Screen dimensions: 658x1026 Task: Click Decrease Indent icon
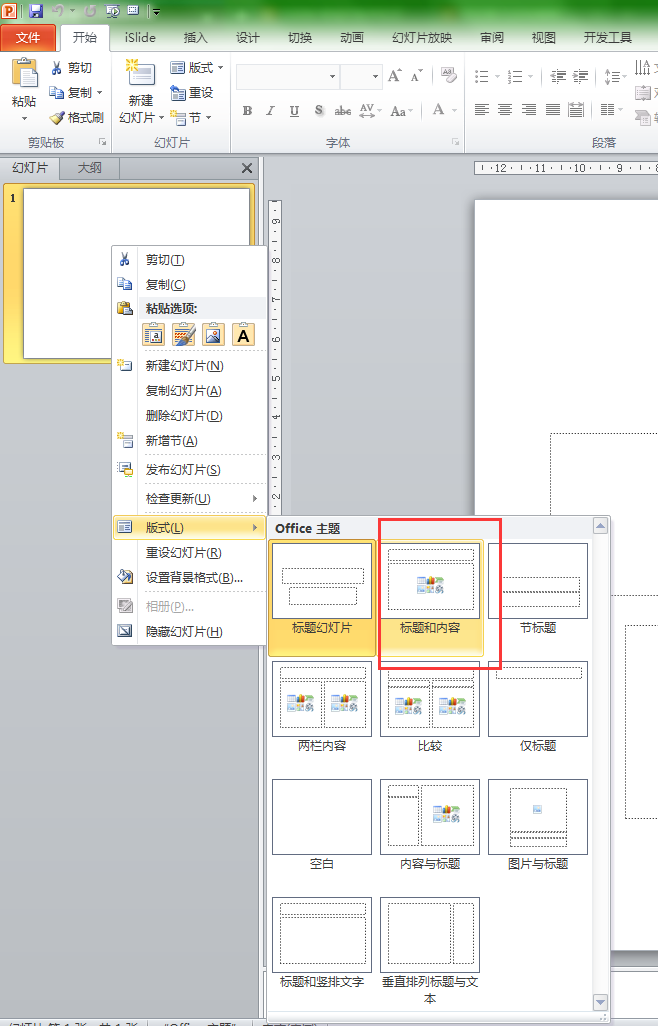(558, 77)
